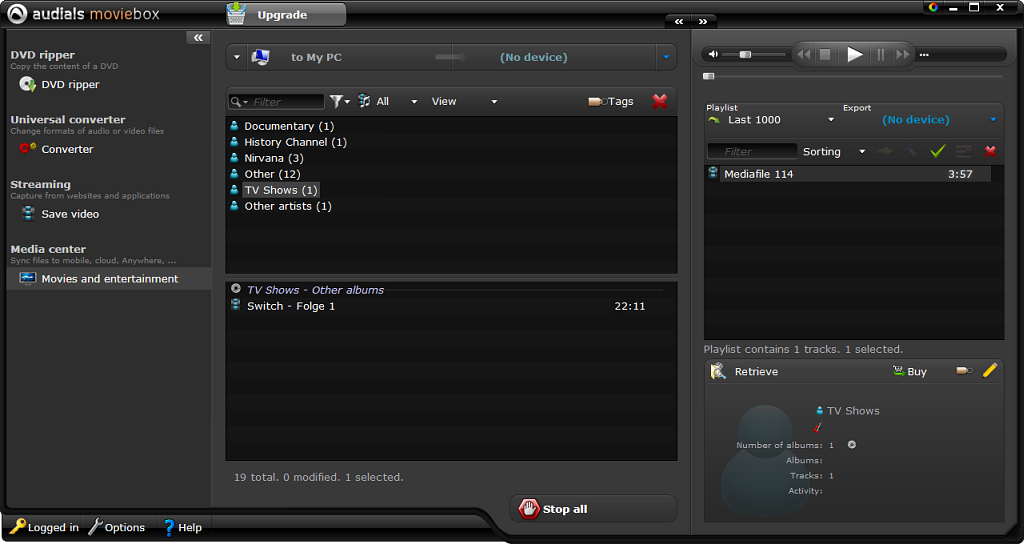Click the player stop button
This screenshot has width=1024, height=544.
click(x=825, y=55)
